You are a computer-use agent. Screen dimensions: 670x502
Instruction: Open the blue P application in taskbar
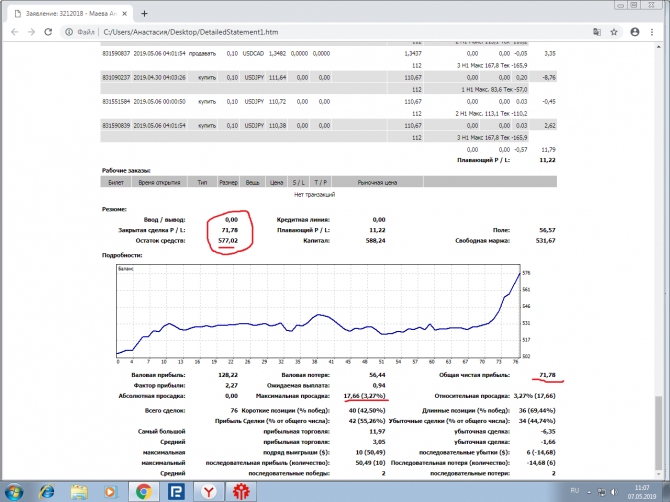[x=176, y=492]
